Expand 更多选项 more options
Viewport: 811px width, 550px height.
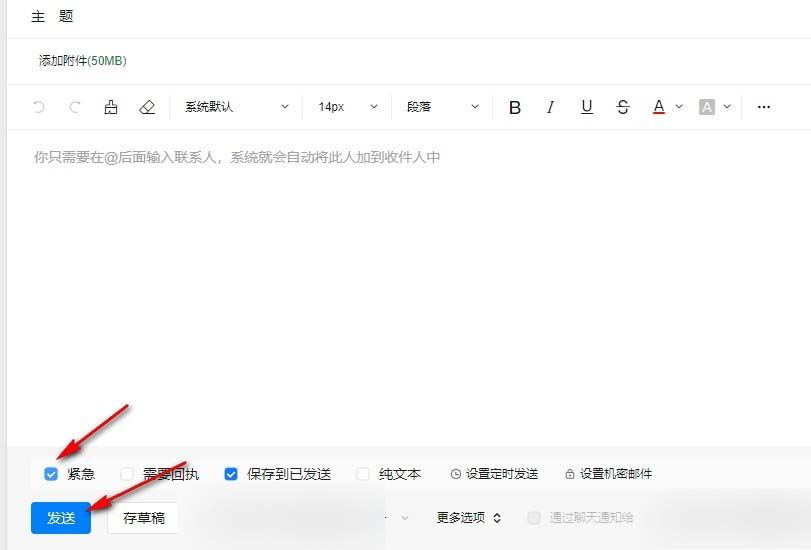[x=469, y=517]
